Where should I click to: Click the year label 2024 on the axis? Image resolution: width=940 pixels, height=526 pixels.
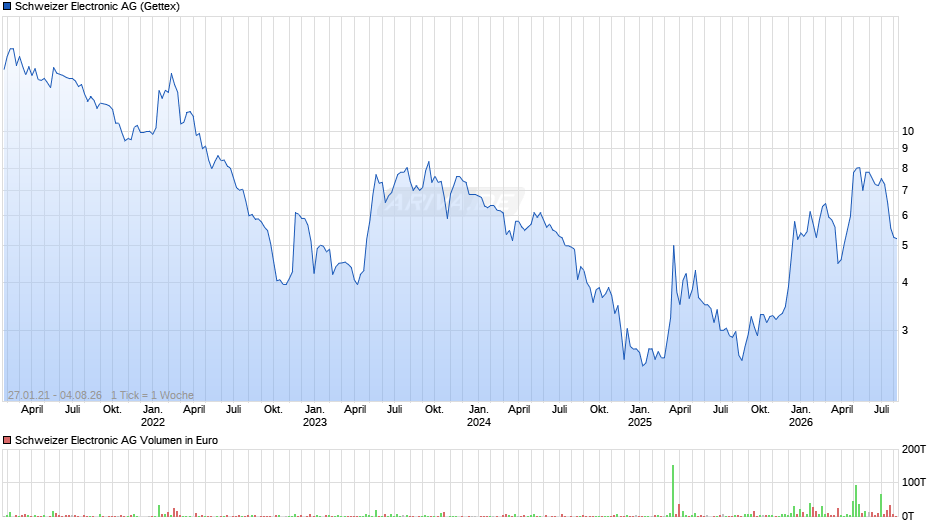(x=478, y=422)
